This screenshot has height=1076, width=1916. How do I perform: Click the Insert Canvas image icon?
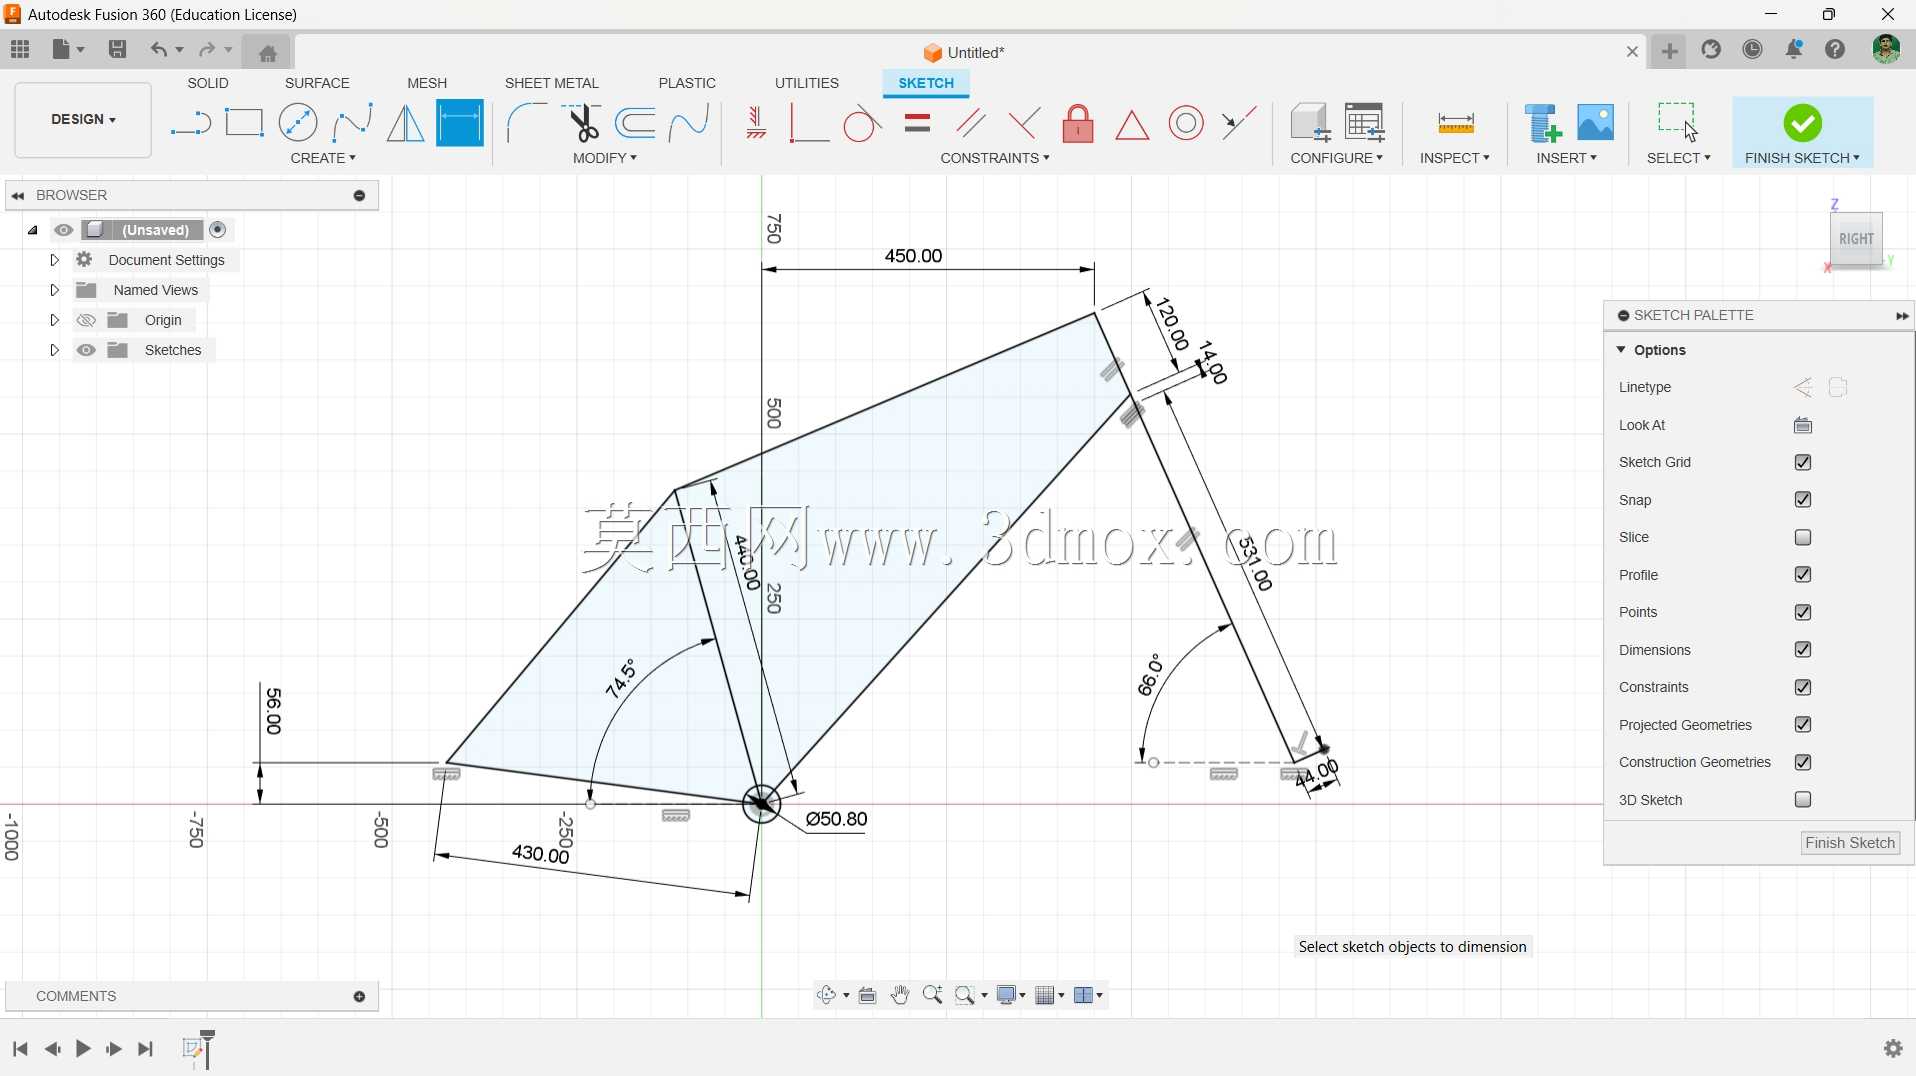click(x=1596, y=123)
